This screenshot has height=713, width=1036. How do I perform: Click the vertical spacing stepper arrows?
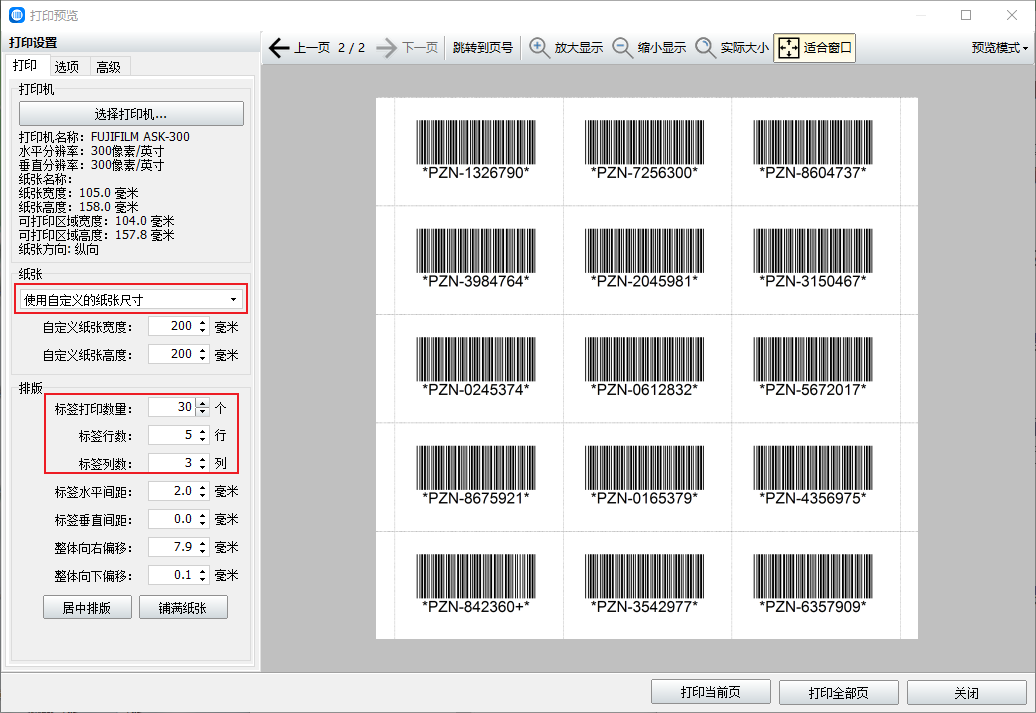(203, 519)
